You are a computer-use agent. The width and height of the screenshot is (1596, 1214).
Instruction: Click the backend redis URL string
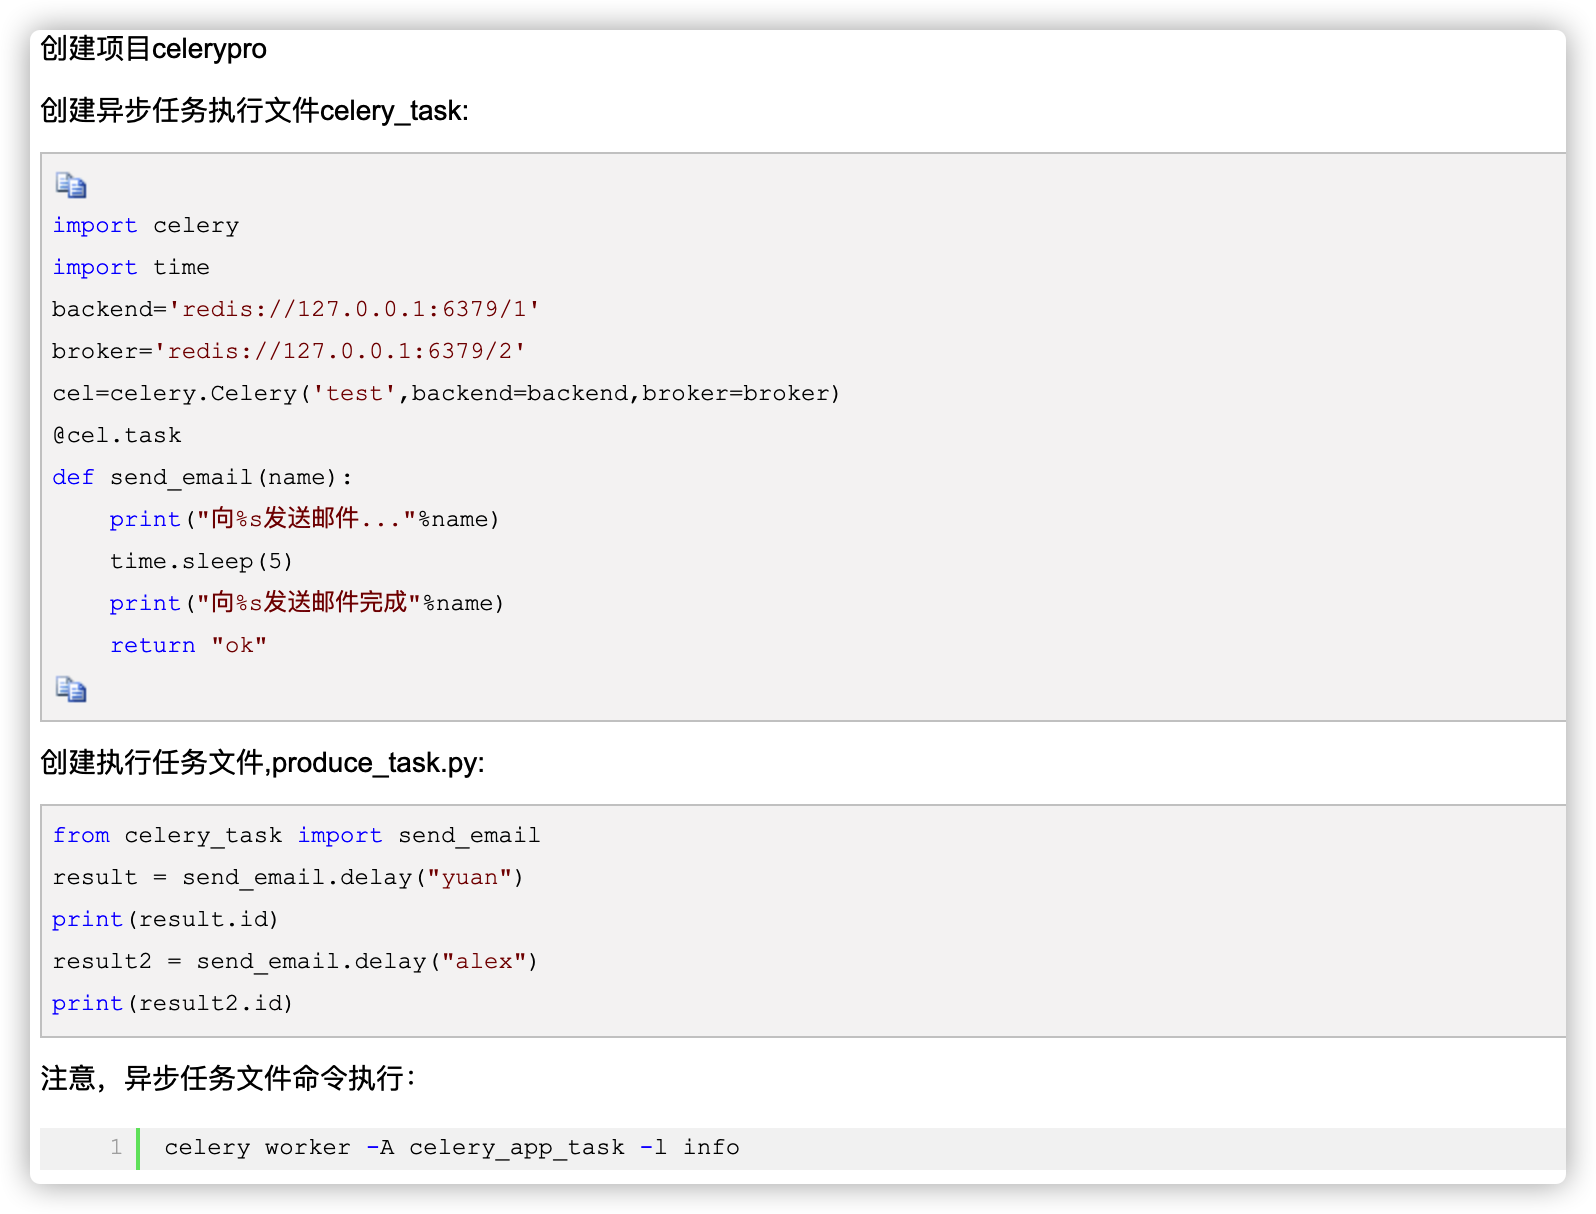(x=355, y=309)
